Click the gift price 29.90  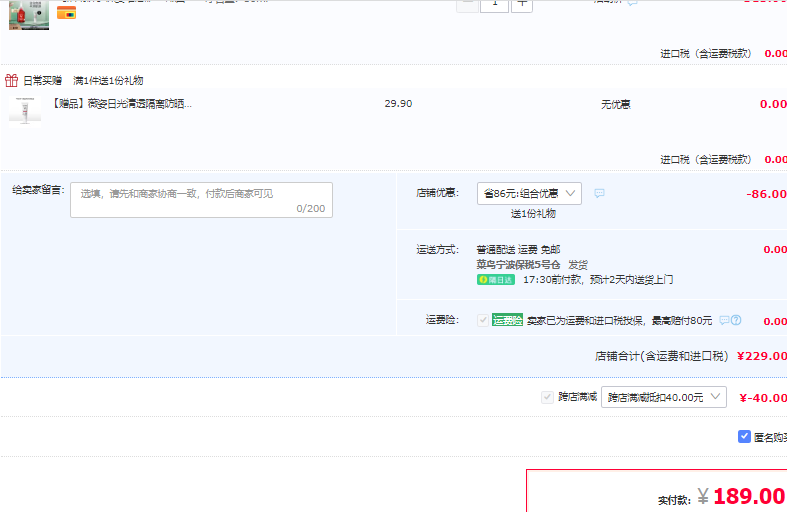tap(398, 104)
